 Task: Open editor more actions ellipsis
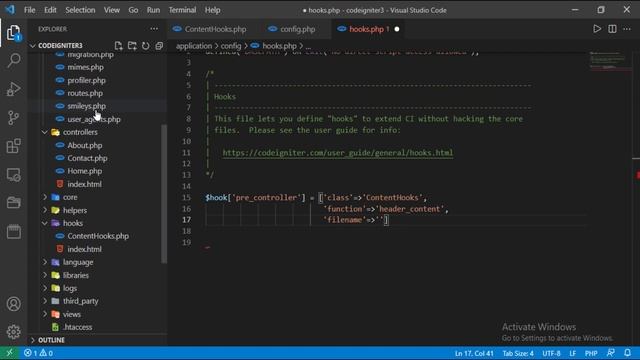[627, 29]
